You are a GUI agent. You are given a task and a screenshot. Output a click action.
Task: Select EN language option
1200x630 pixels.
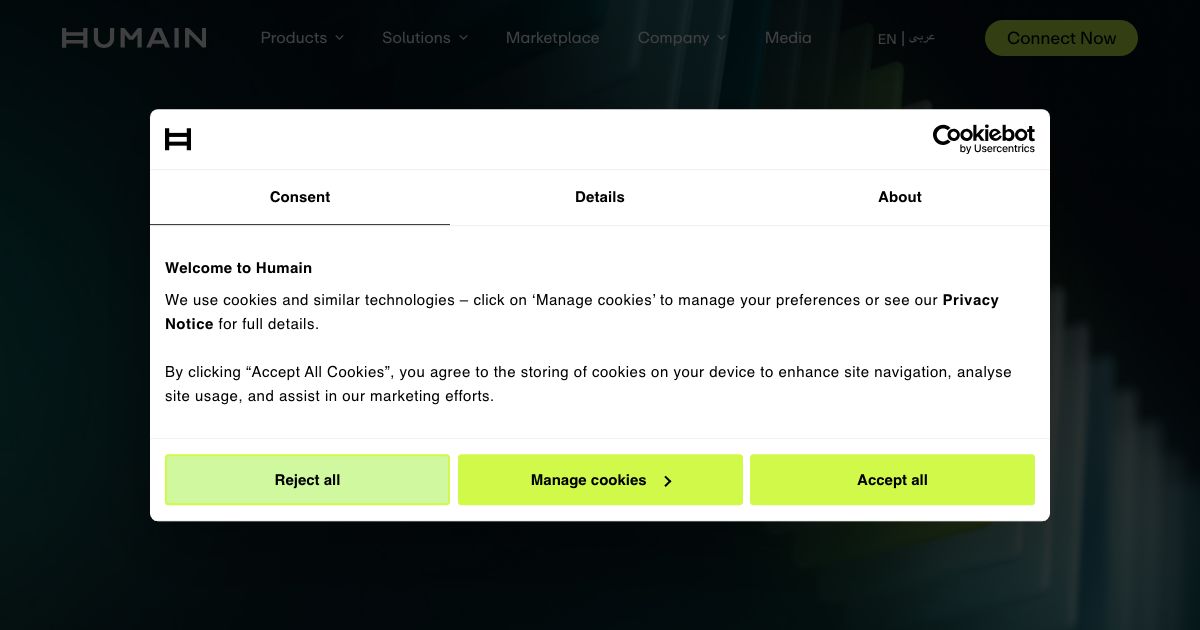[x=887, y=39]
